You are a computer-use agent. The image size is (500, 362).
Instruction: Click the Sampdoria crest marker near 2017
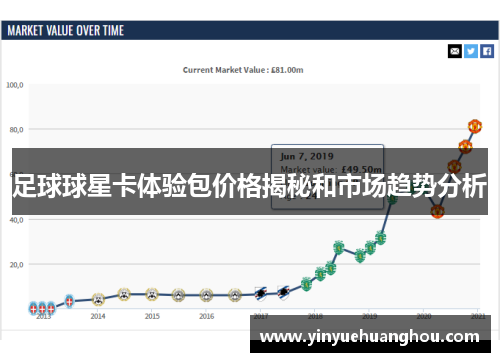point(261,294)
